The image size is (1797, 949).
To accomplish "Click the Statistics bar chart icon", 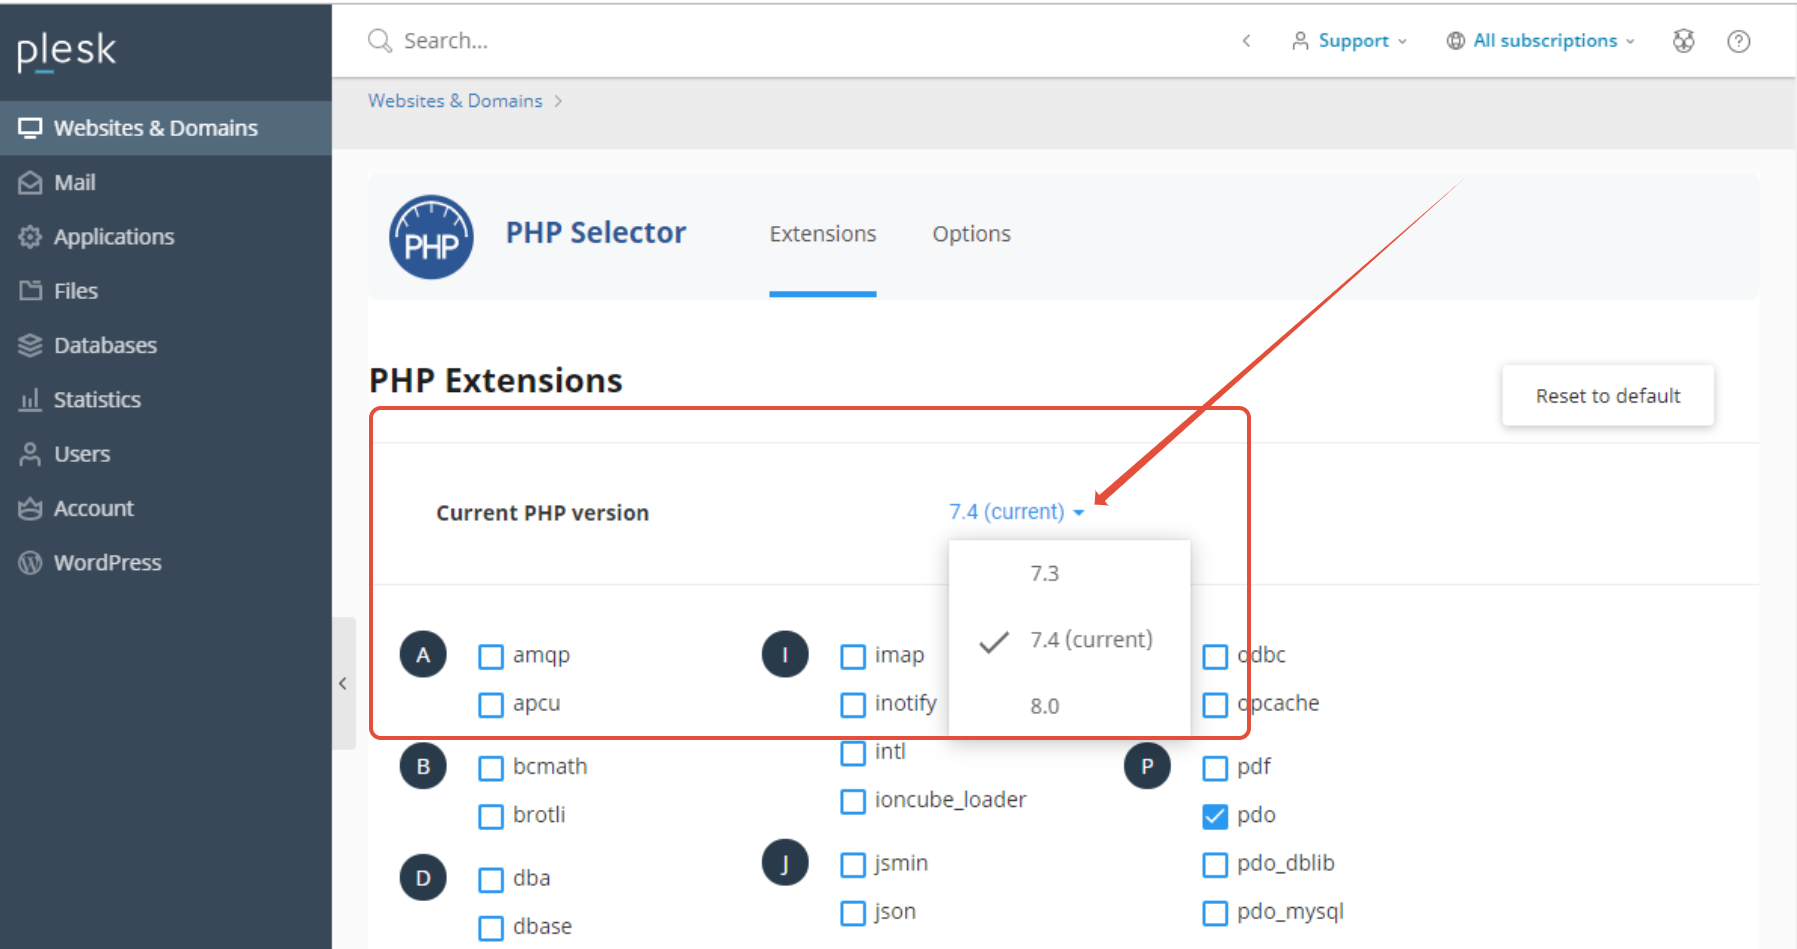I will (30, 400).
